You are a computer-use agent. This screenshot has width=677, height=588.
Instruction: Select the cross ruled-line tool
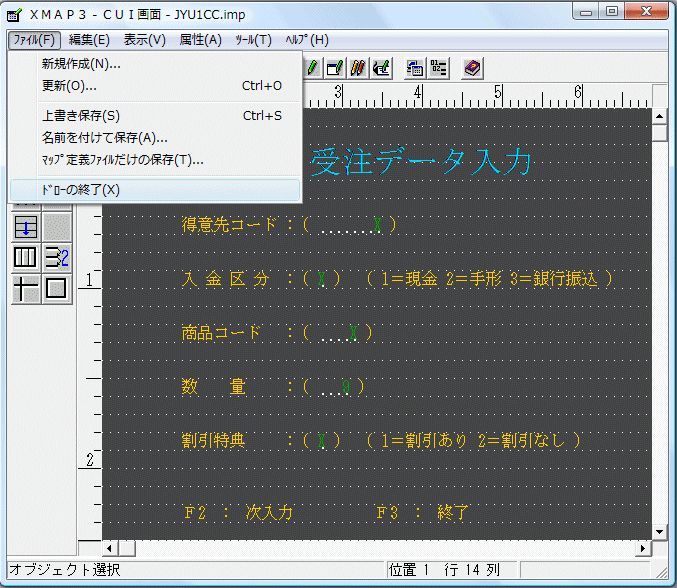[26, 288]
